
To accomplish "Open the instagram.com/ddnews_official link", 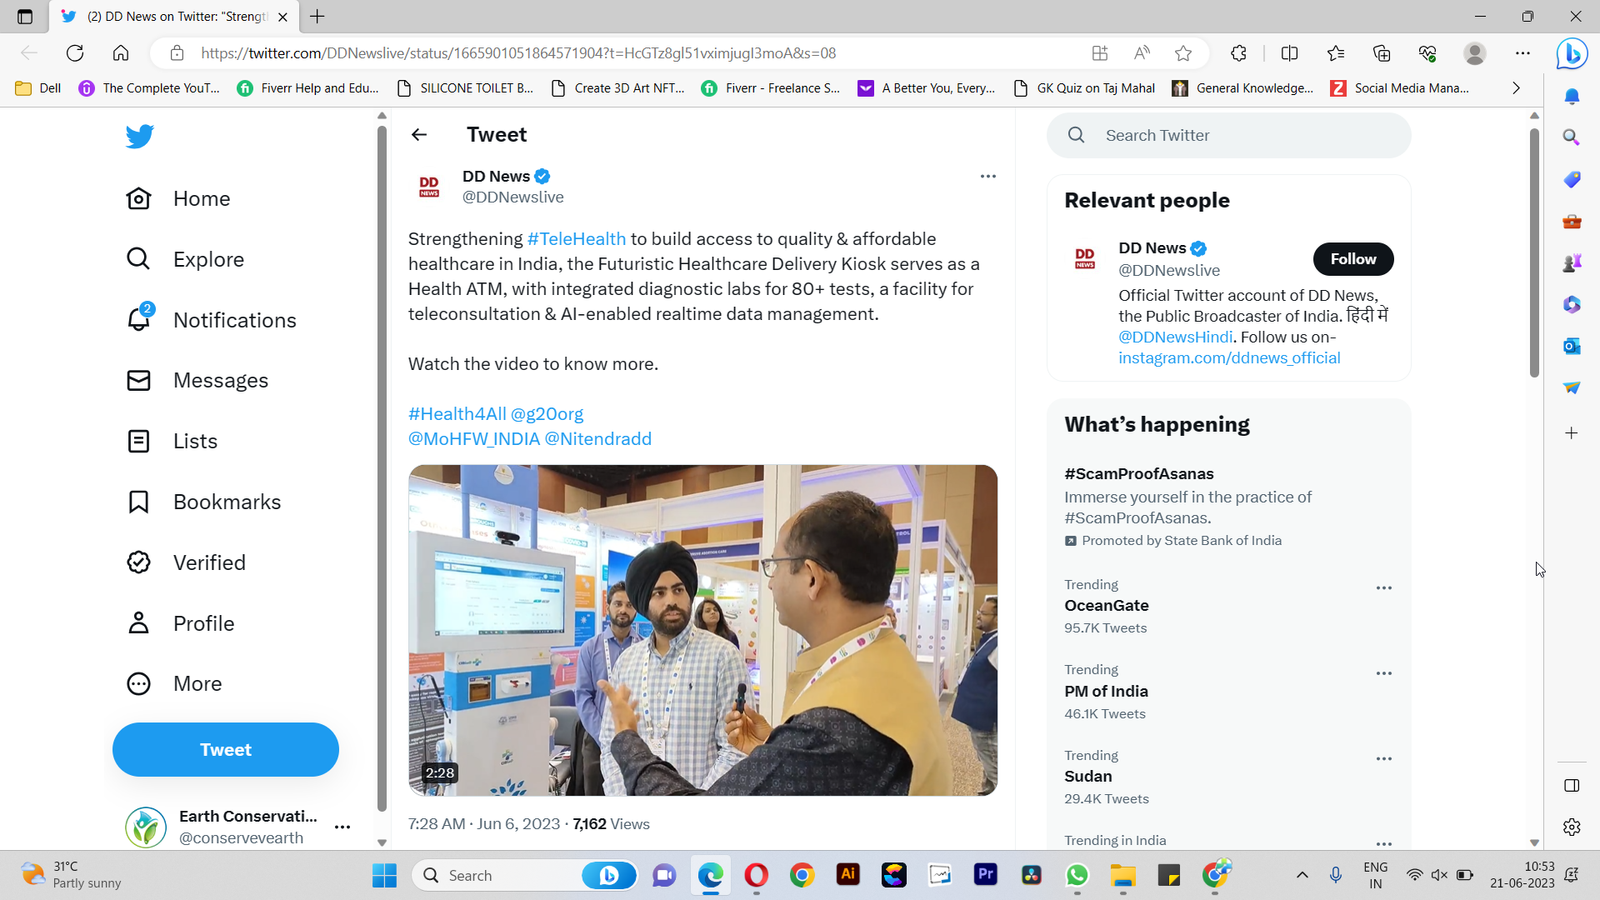I will coord(1229,358).
